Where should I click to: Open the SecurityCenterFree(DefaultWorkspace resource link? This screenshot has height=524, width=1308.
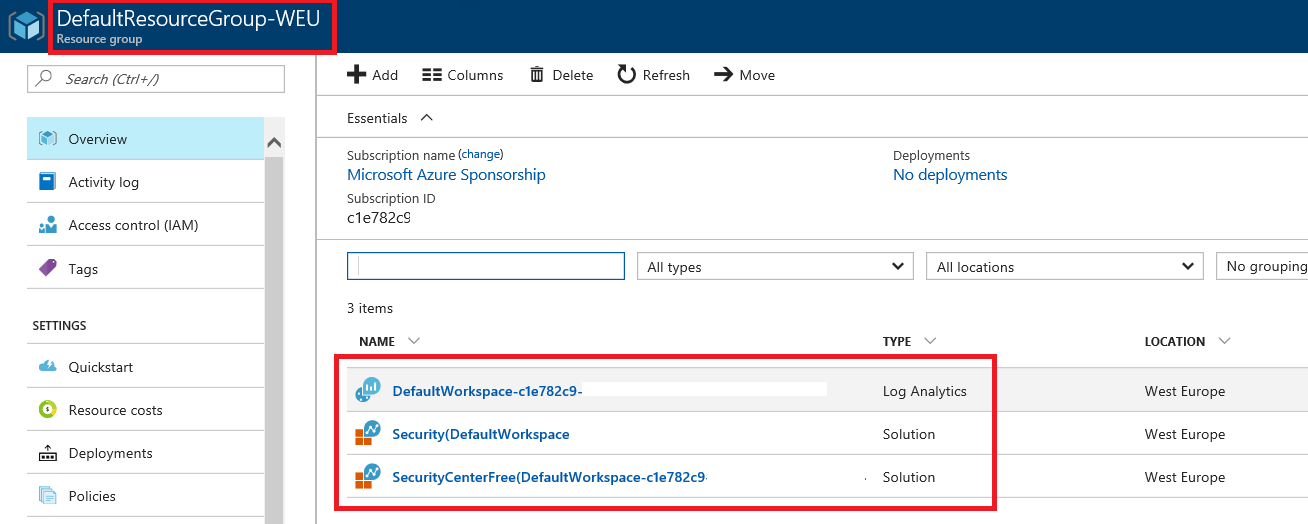coord(549,477)
